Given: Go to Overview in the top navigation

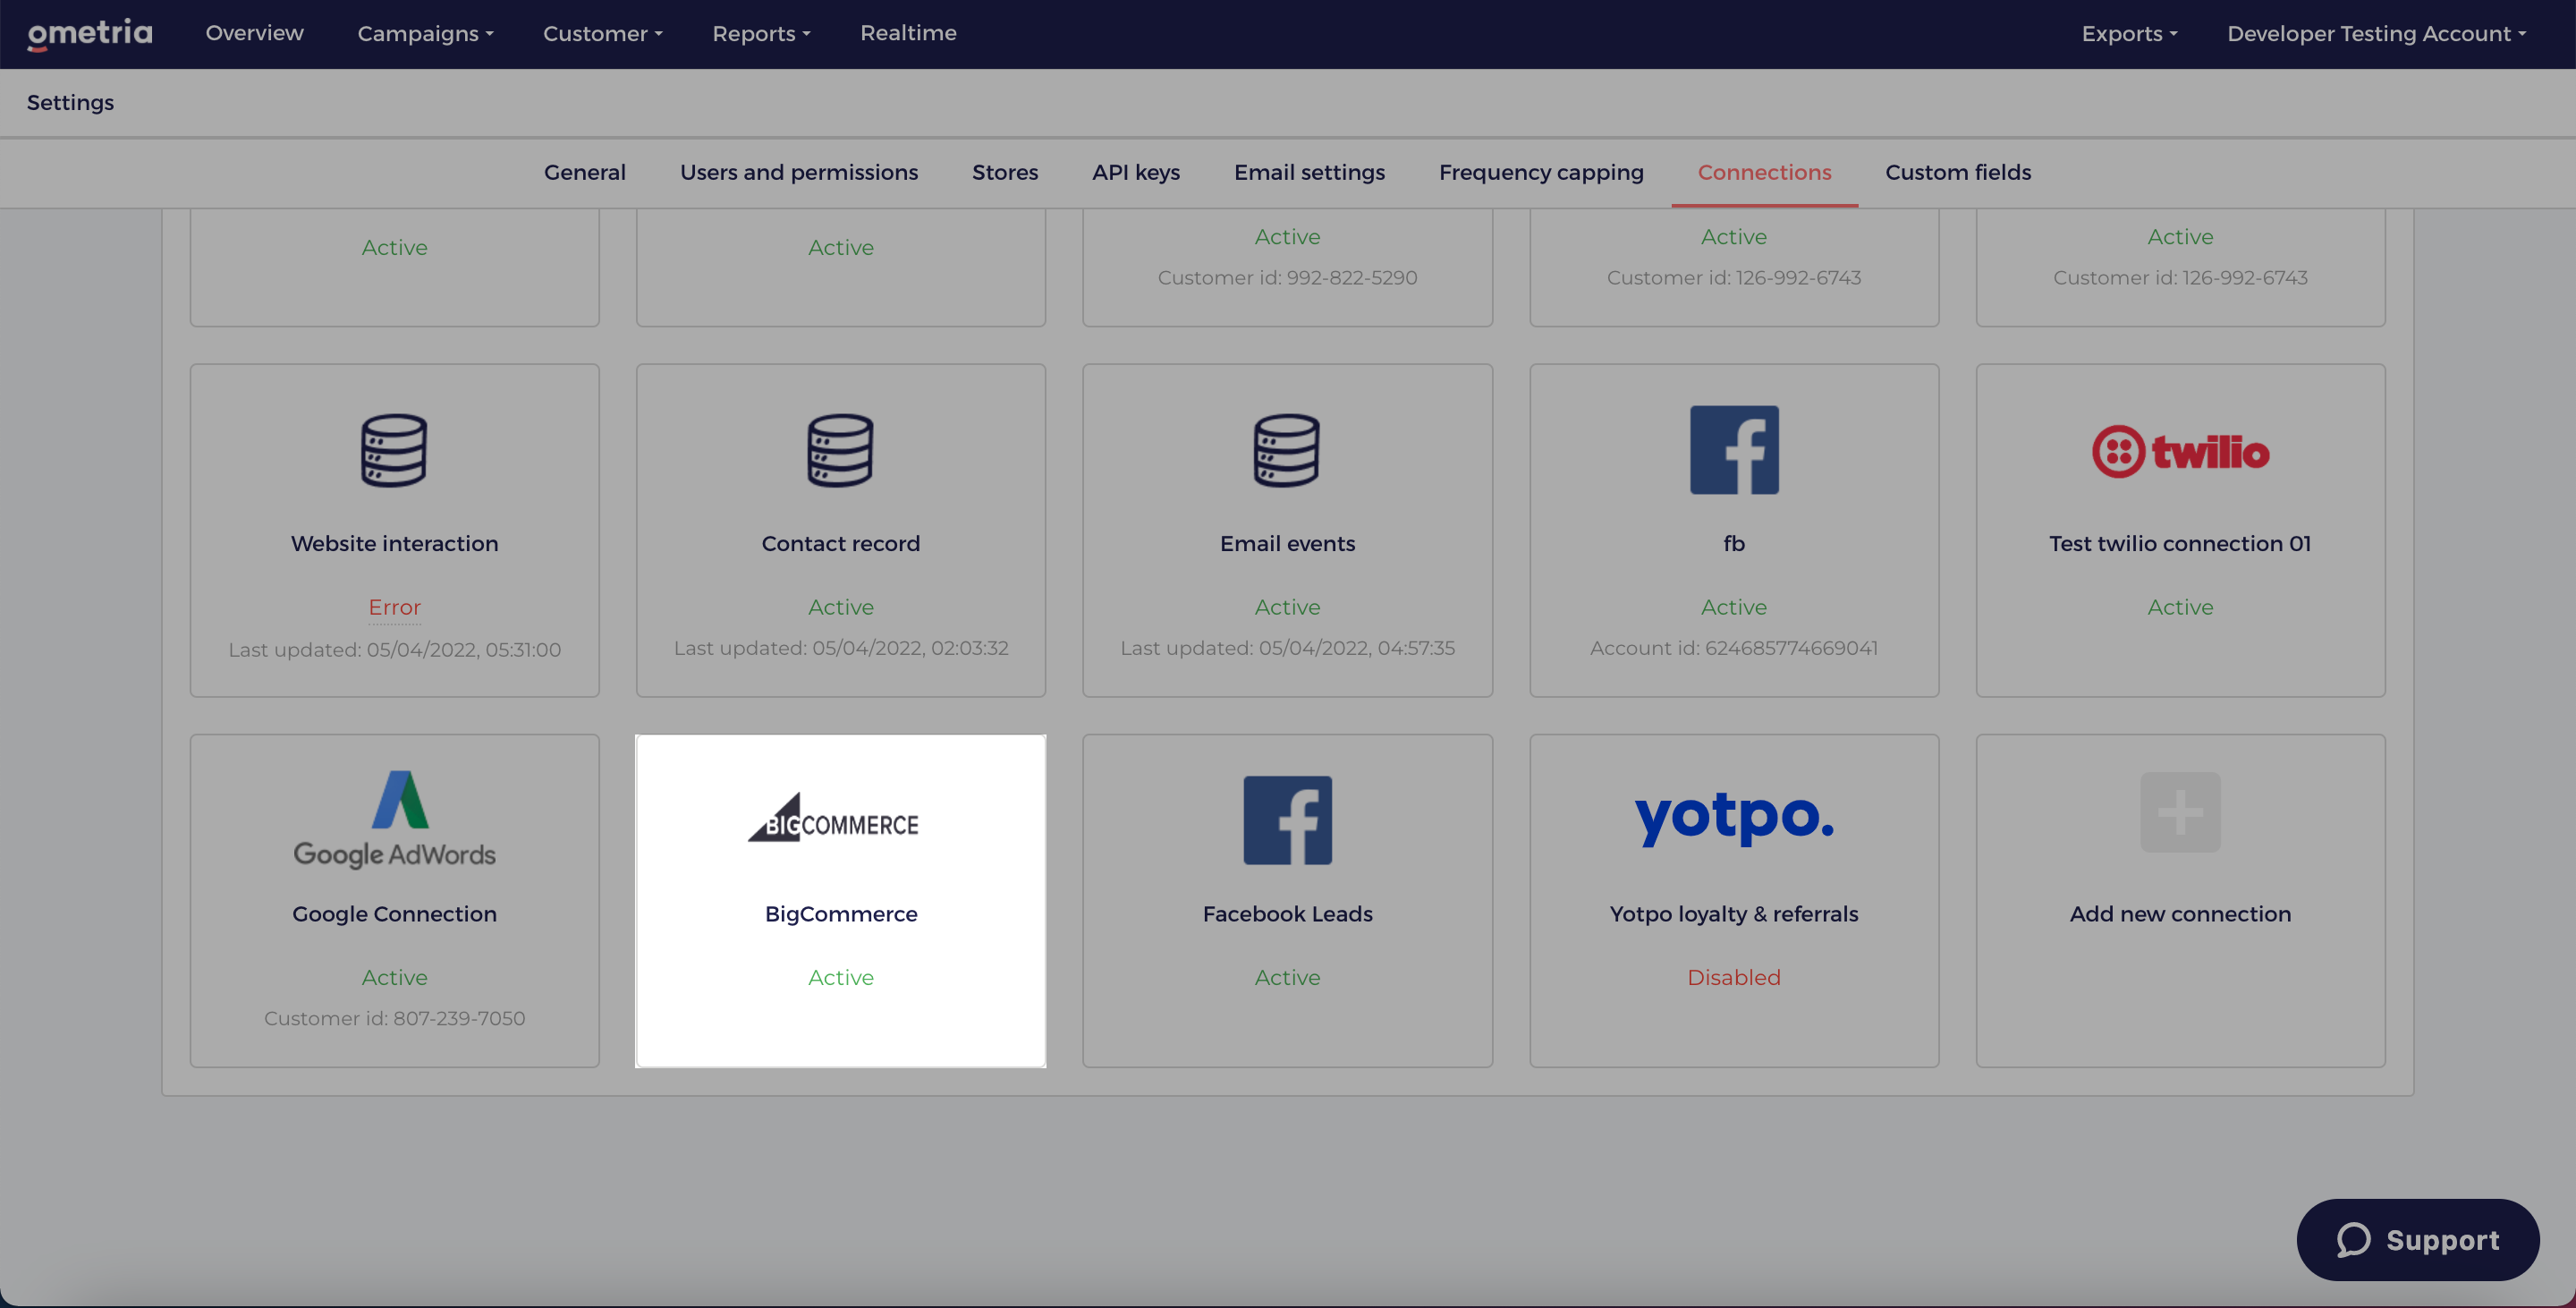Looking at the screenshot, I should (254, 33).
